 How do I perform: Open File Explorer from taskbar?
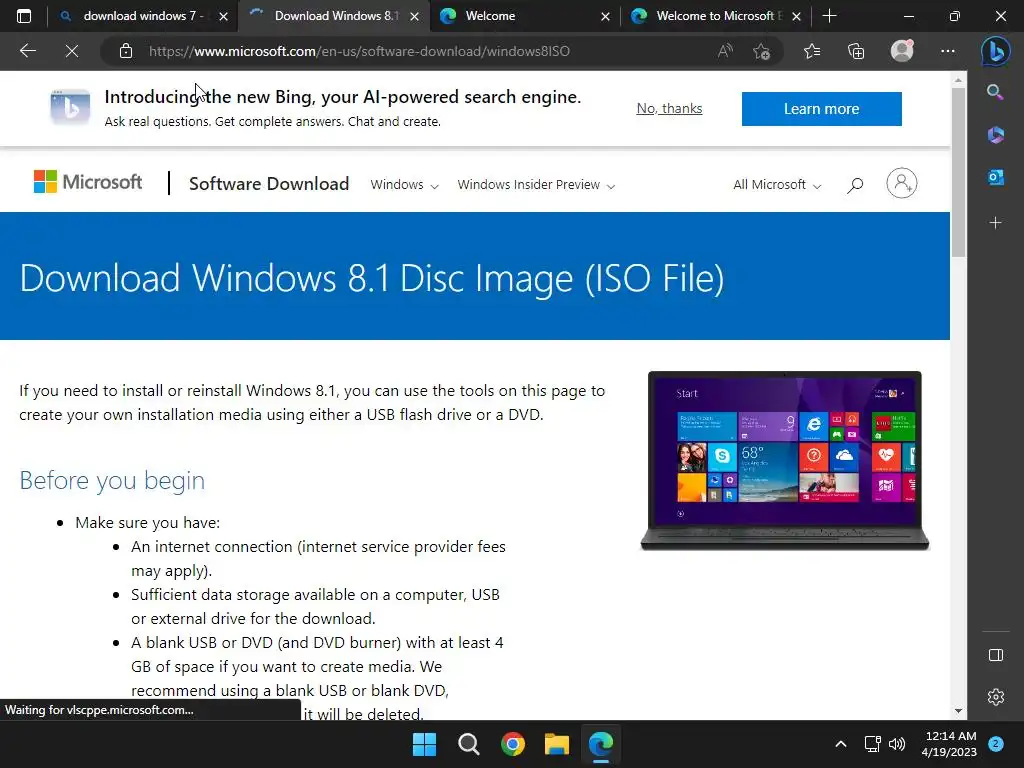click(x=556, y=744)
